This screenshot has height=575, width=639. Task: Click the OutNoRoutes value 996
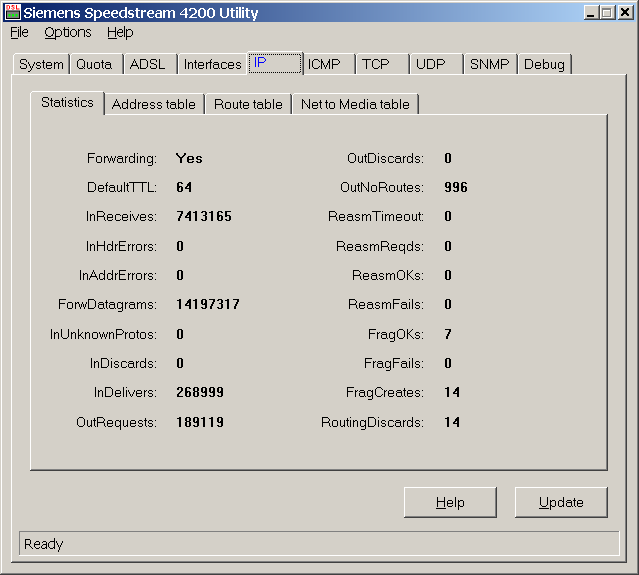point(456,187)
